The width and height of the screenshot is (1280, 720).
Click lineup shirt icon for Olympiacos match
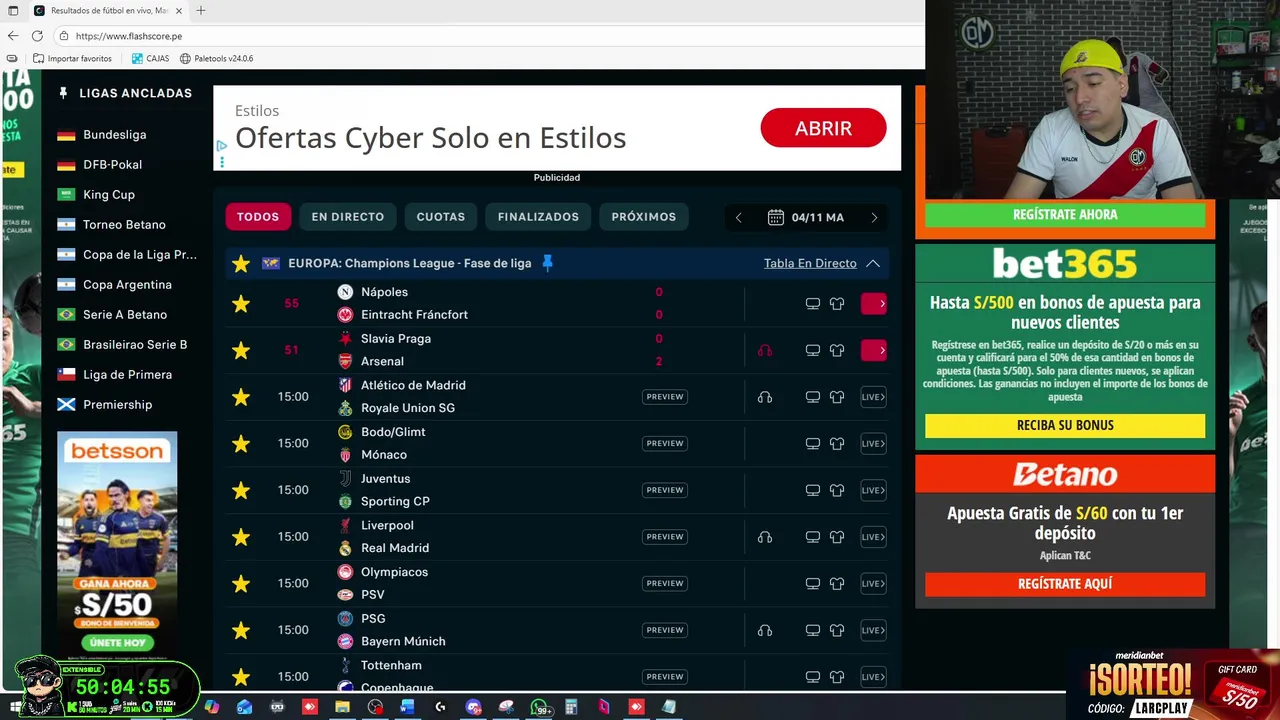pos(837,584)
